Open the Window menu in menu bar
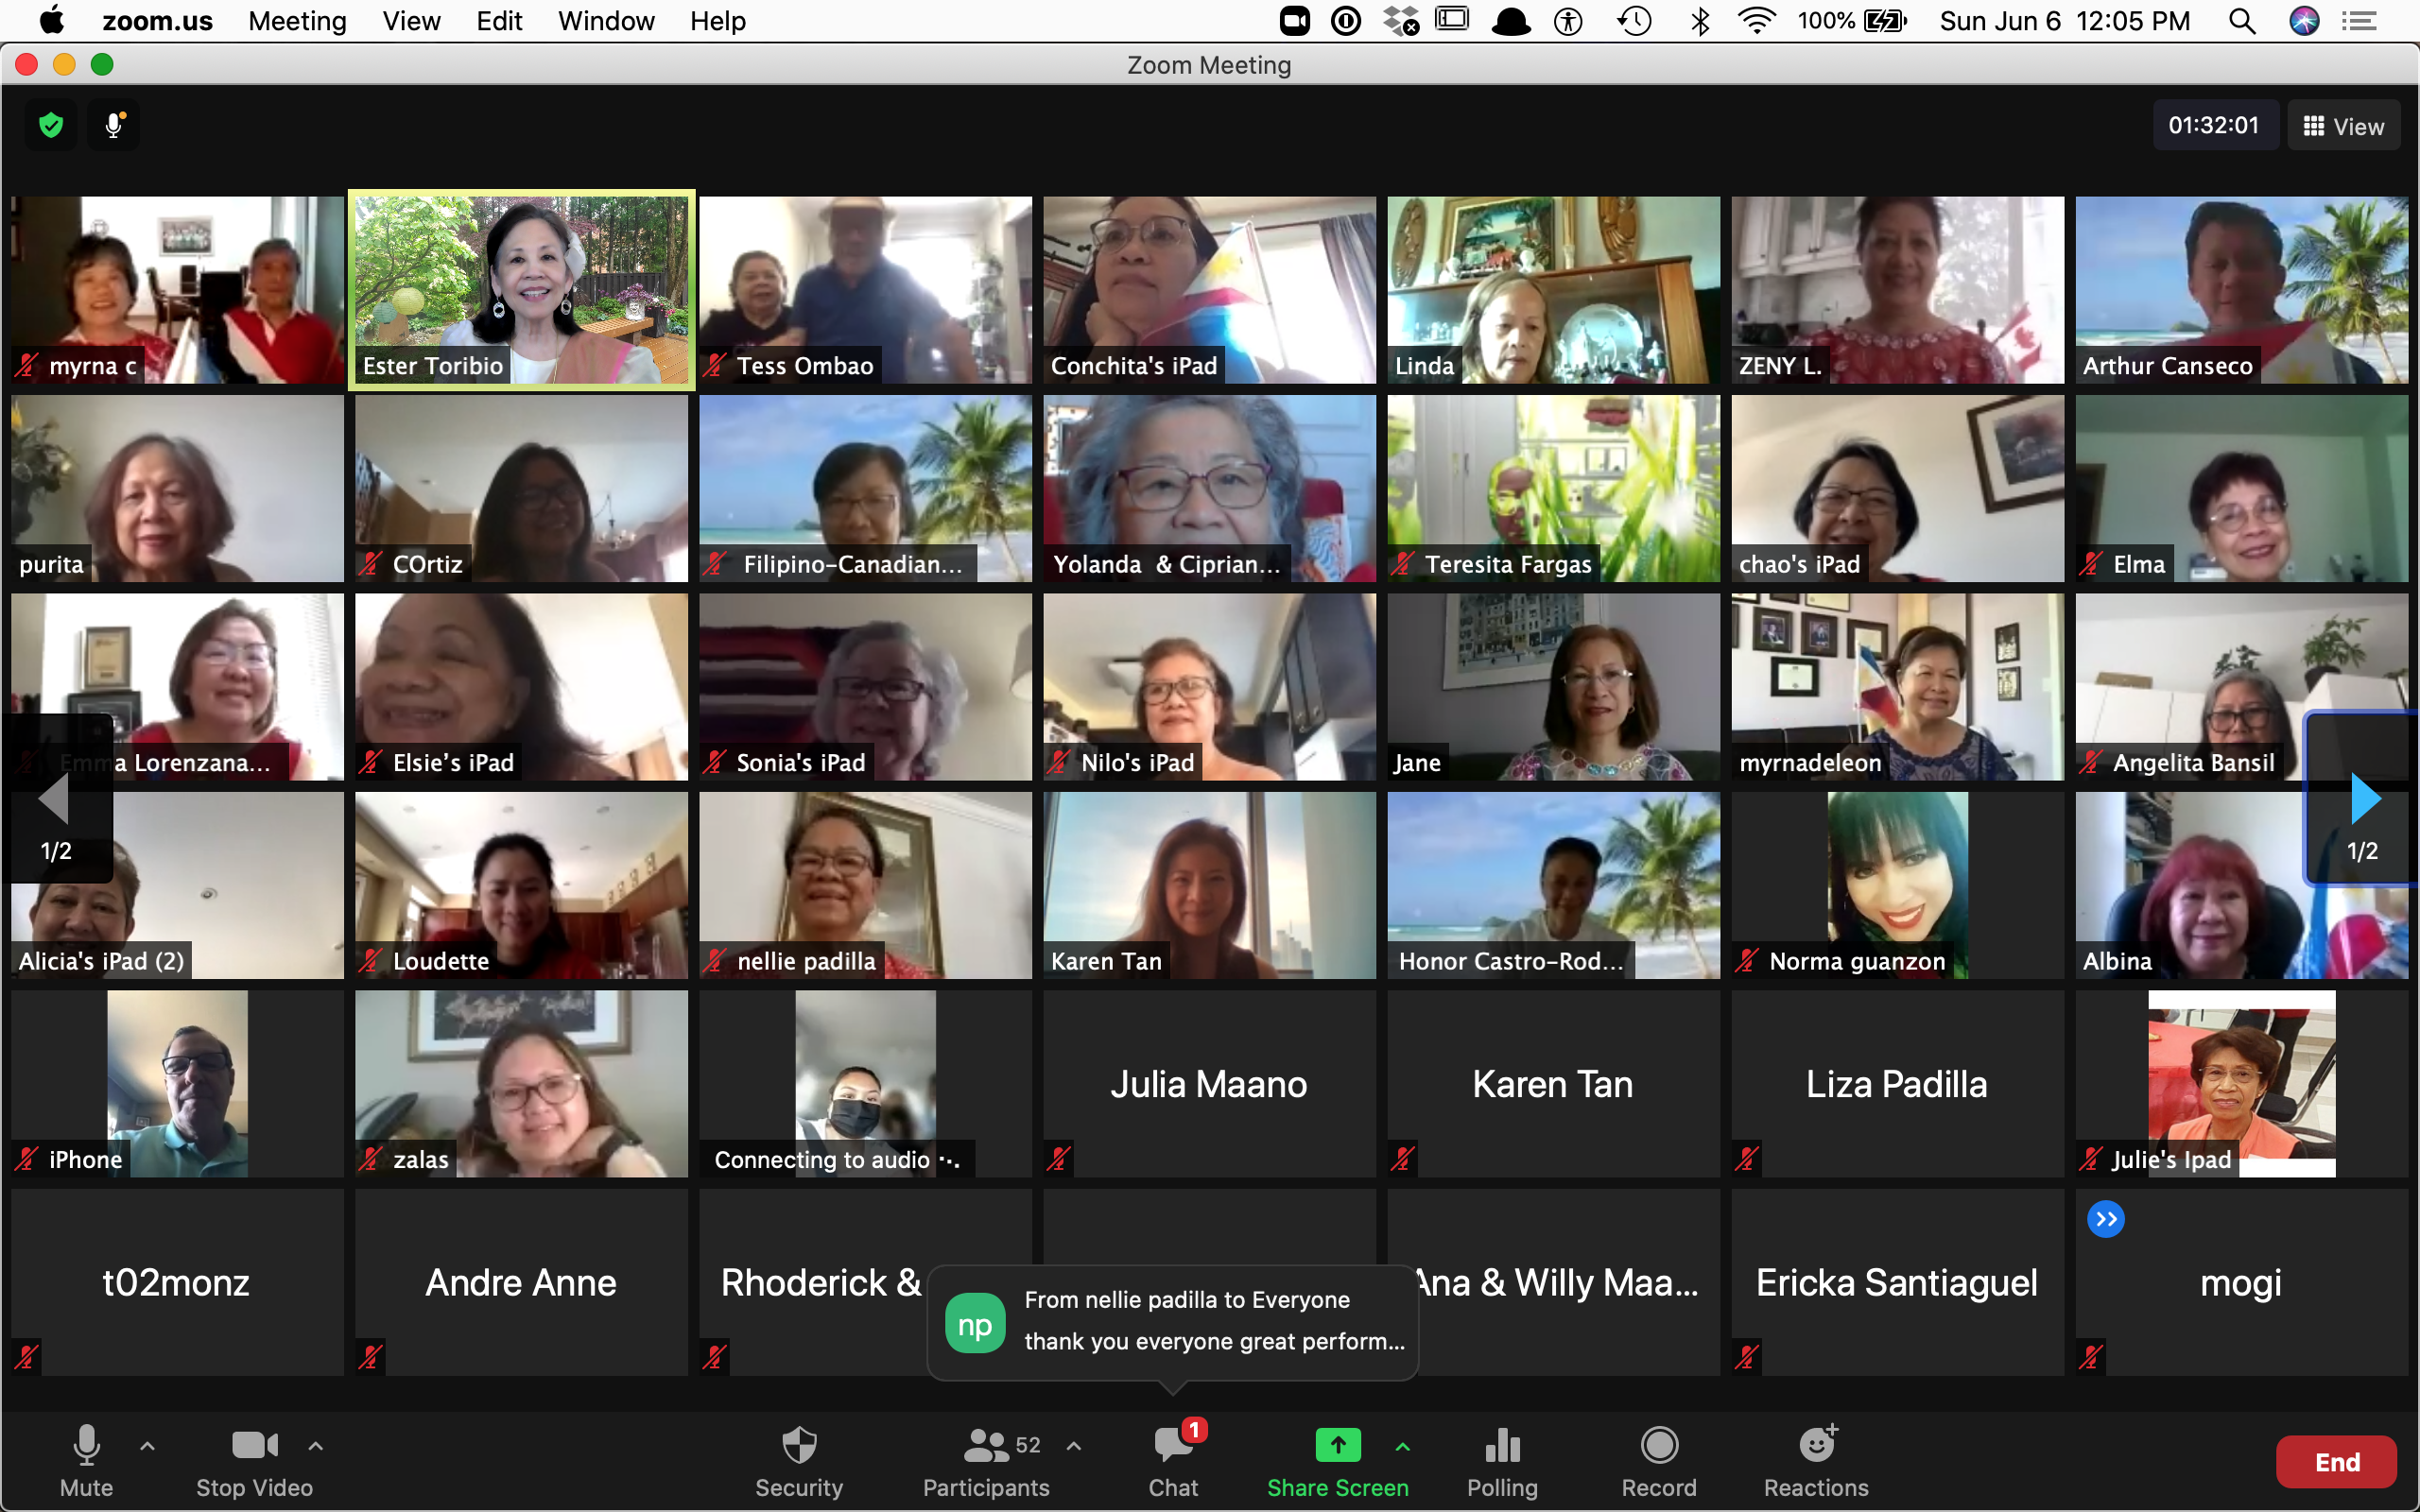Viewport: 2420px width, 1512px height. click(605, 21)
